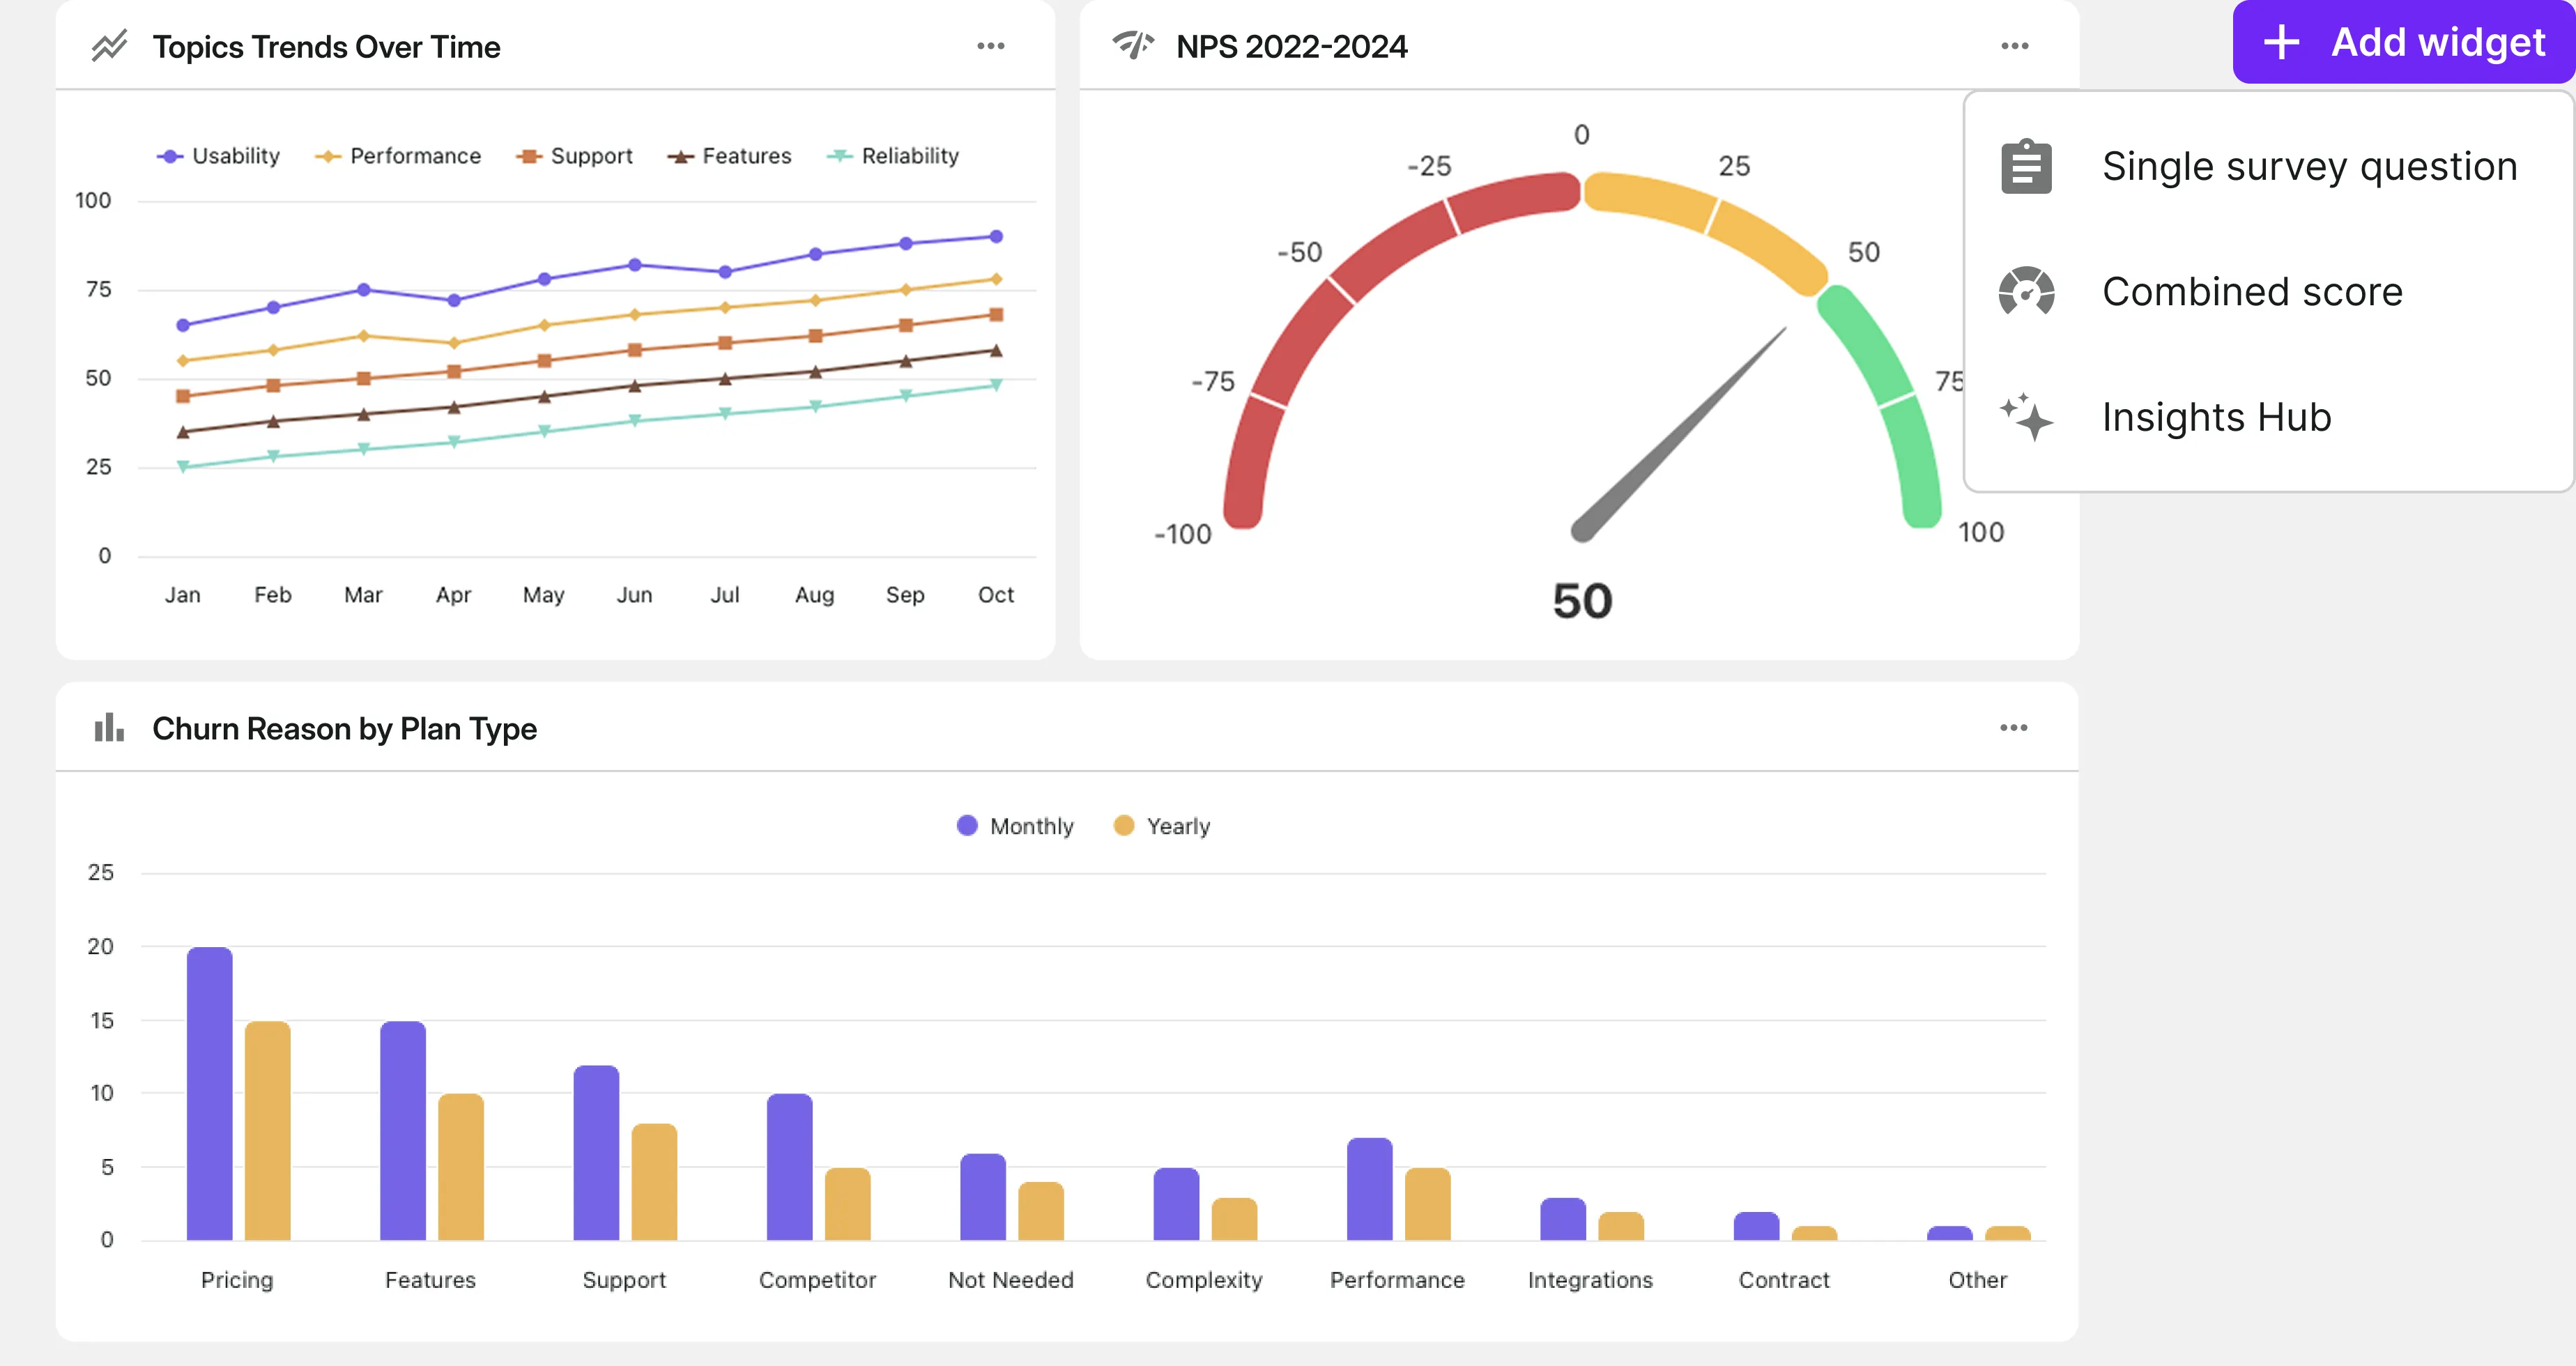Click the -100 label on NPS gauge
Screen dimensions: 2576x1366
(x=1183, y=534)
